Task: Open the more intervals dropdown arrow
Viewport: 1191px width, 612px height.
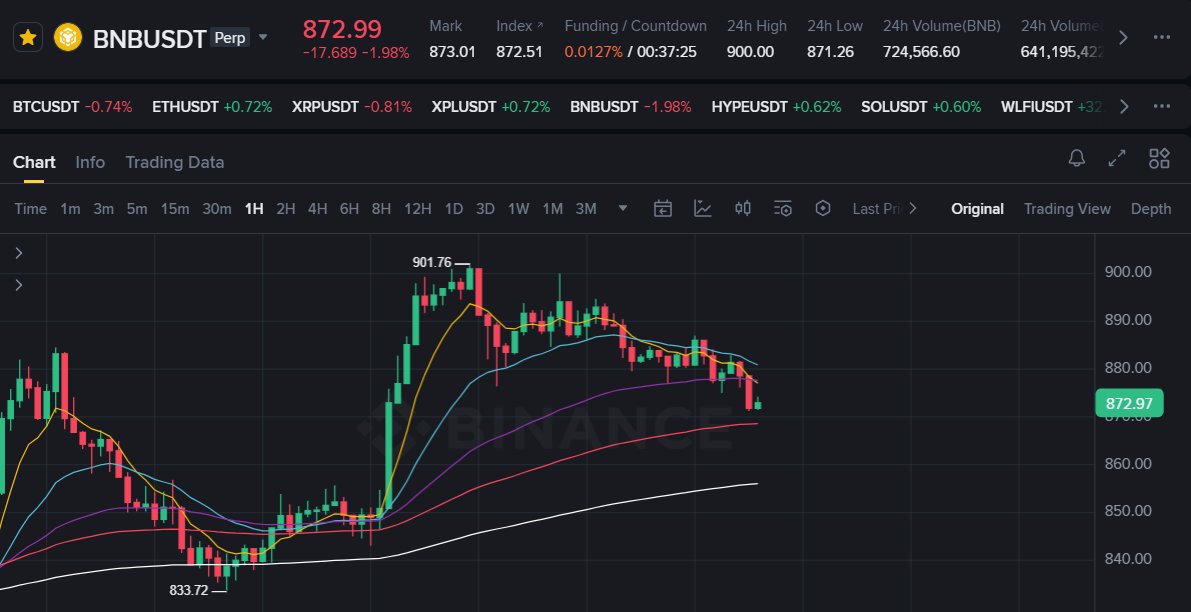Action: 623,208
